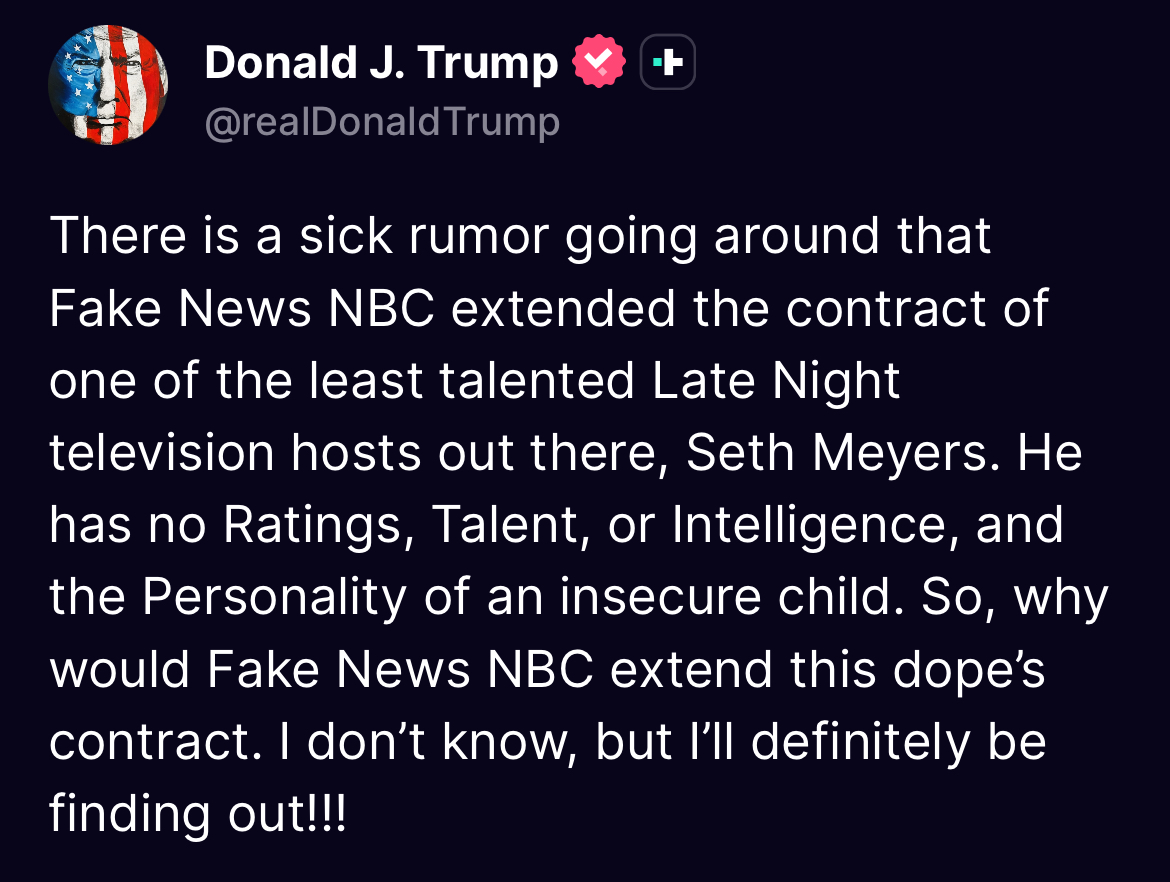Open the @realDonaldTrump handle link
1170x882 pixels.
(381, 122)
